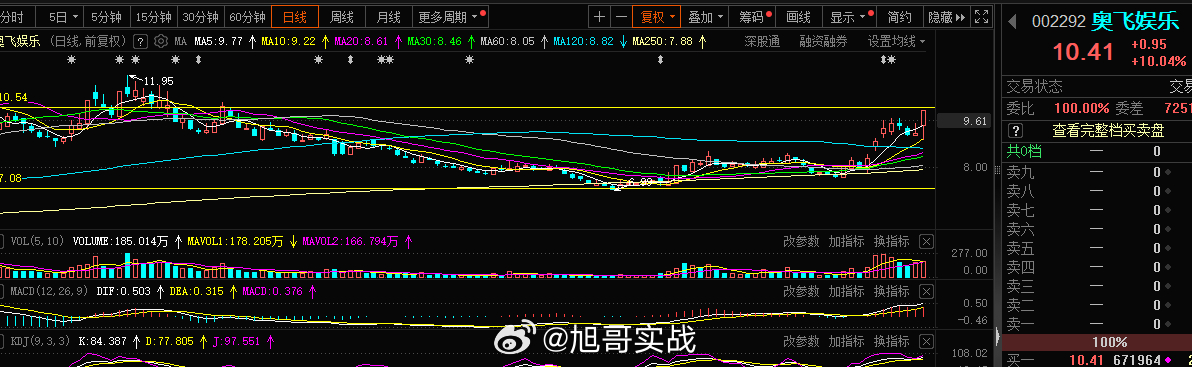Screen dimensions: 1192x367
Task: Click 加指标 in MACD panel
Action: coord(846,291)
